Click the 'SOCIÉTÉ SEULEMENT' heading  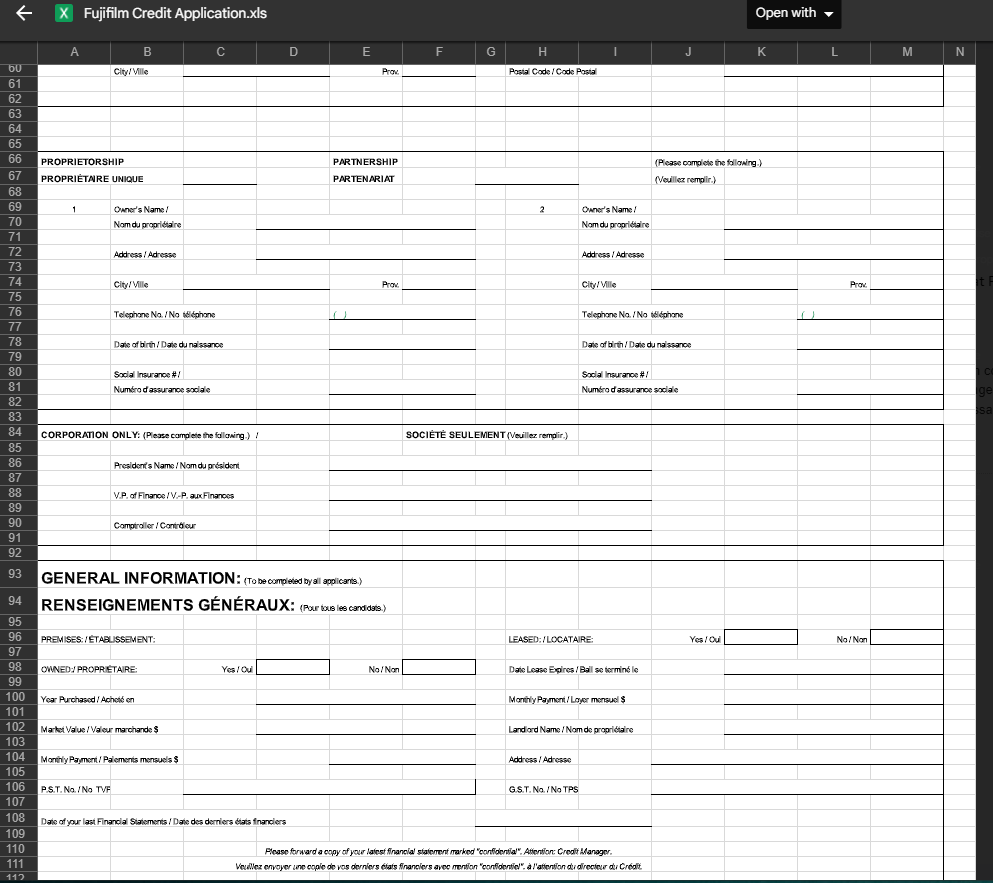(455, 435)
